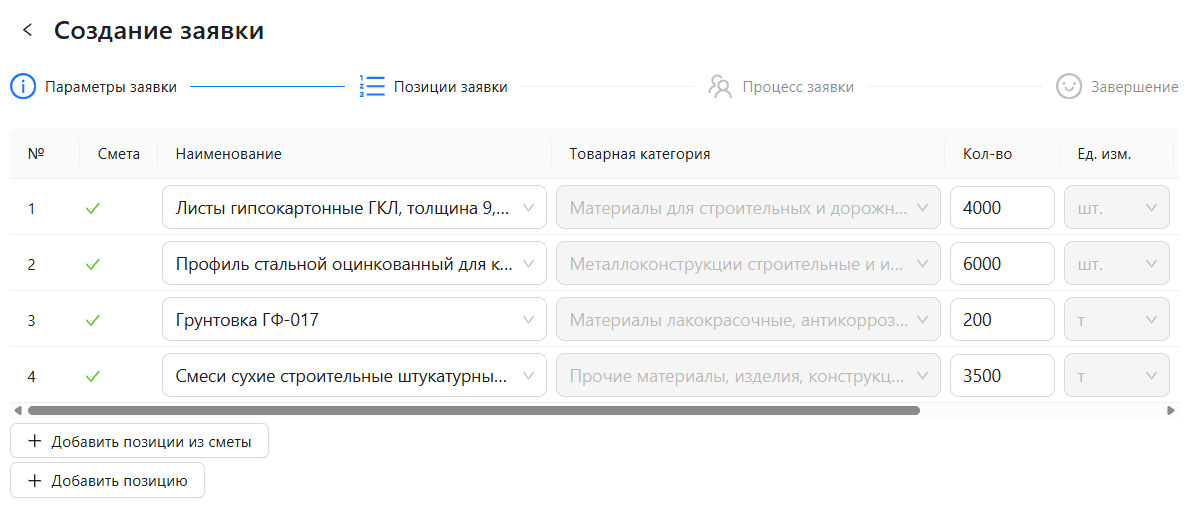Click the green checkmark in row 3

coord(93,321)
